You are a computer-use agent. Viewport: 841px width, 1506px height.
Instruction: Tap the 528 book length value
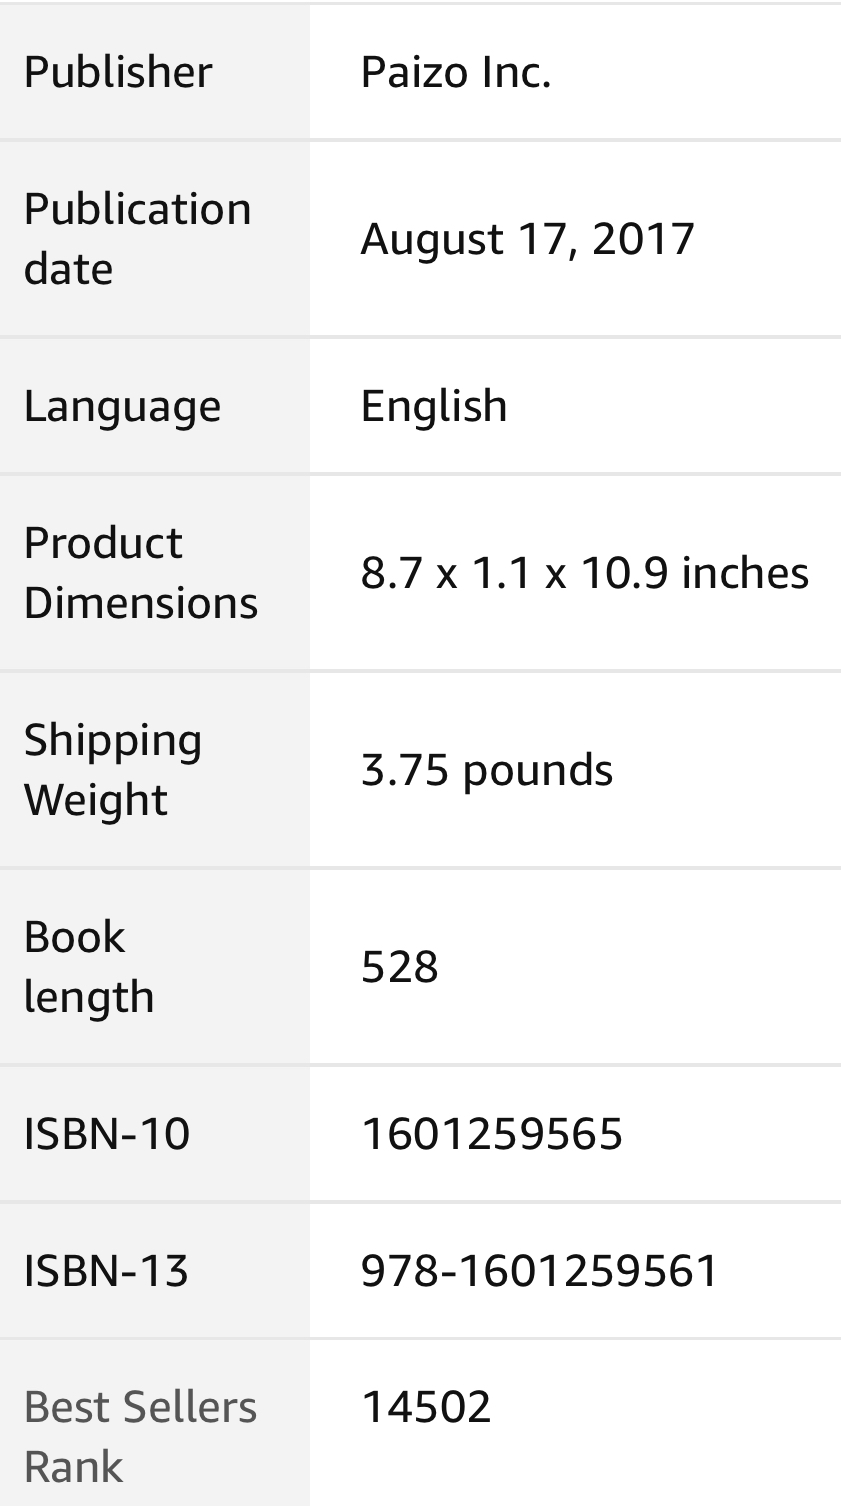400,967
